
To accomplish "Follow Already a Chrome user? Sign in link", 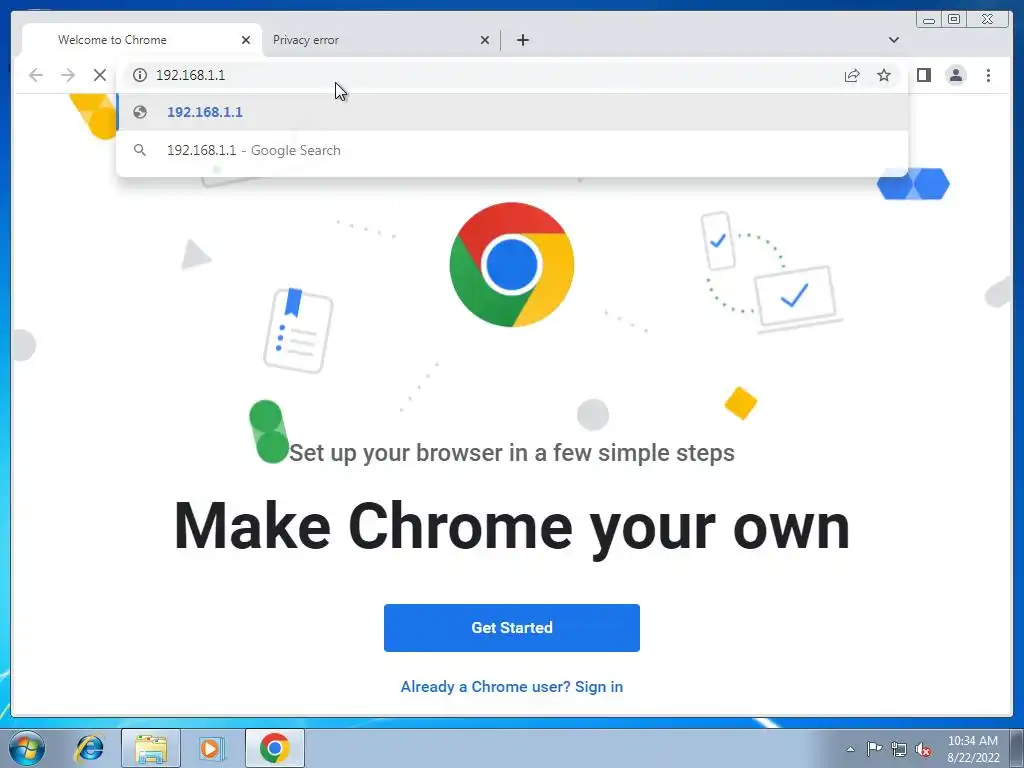I will tap(511, 686).
